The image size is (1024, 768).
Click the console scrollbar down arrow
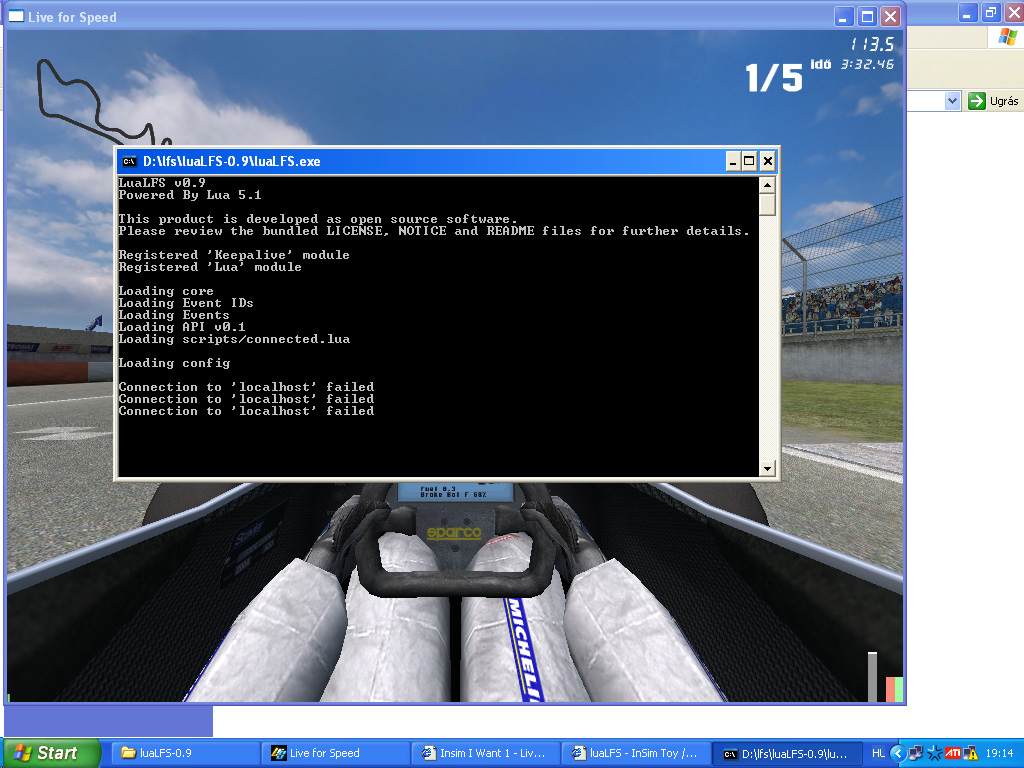[x=767, y=468]
